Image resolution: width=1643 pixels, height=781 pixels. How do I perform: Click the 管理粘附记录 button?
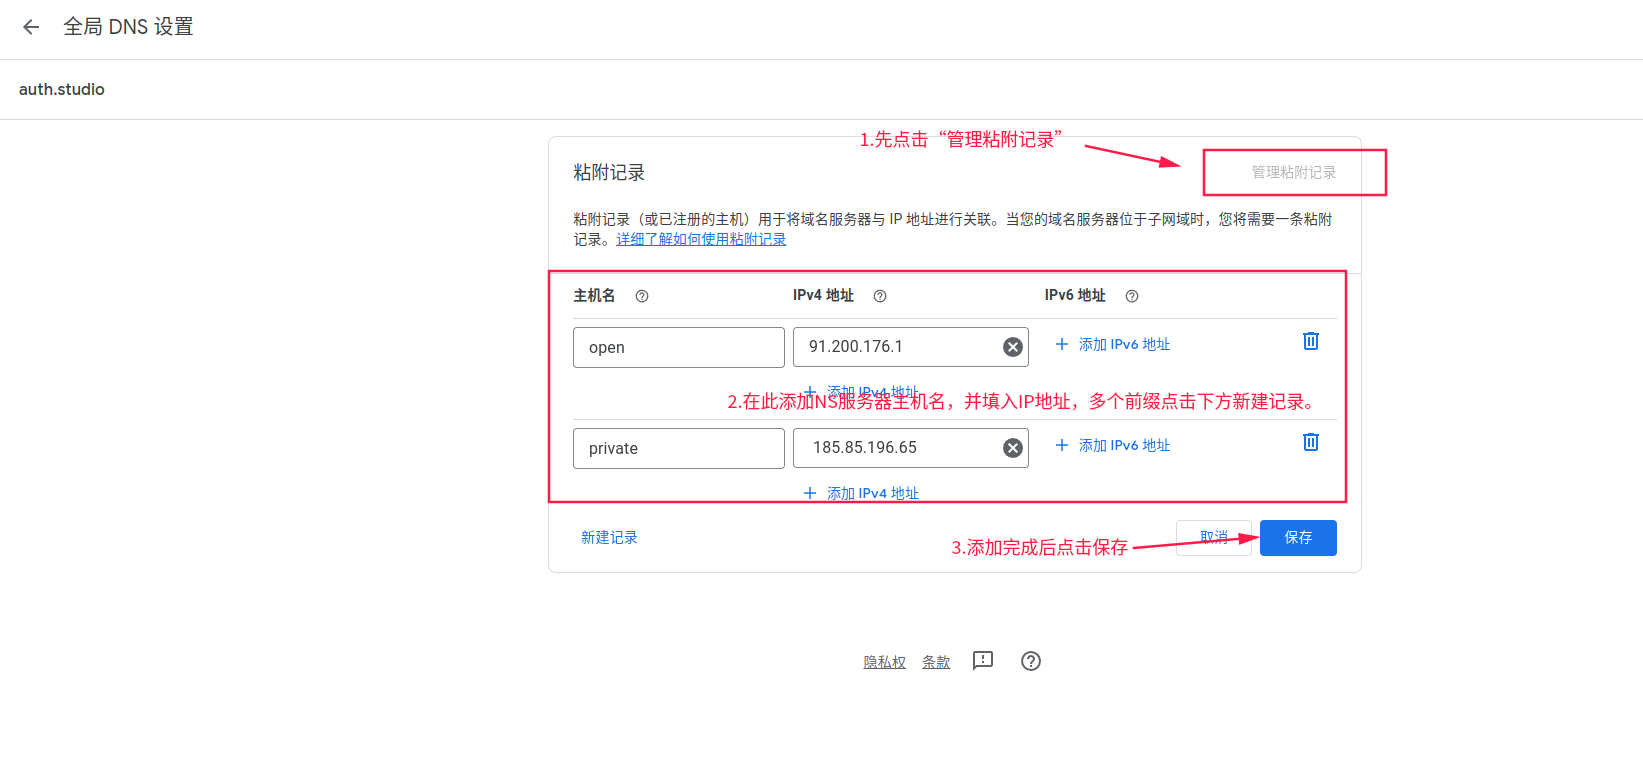pyautogui.click(x=1293, y=172)
